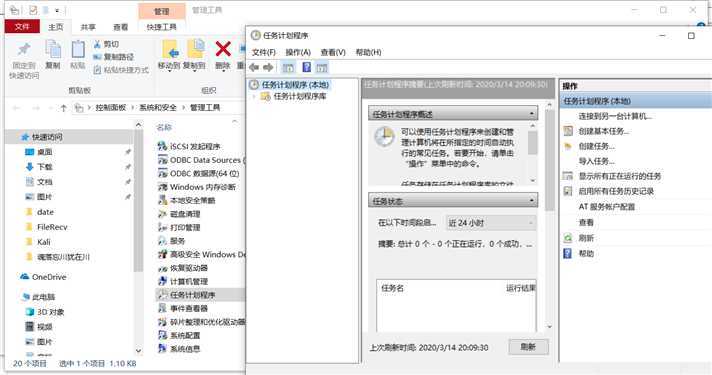Click 帮助 in the actions pane

point(586,253)
